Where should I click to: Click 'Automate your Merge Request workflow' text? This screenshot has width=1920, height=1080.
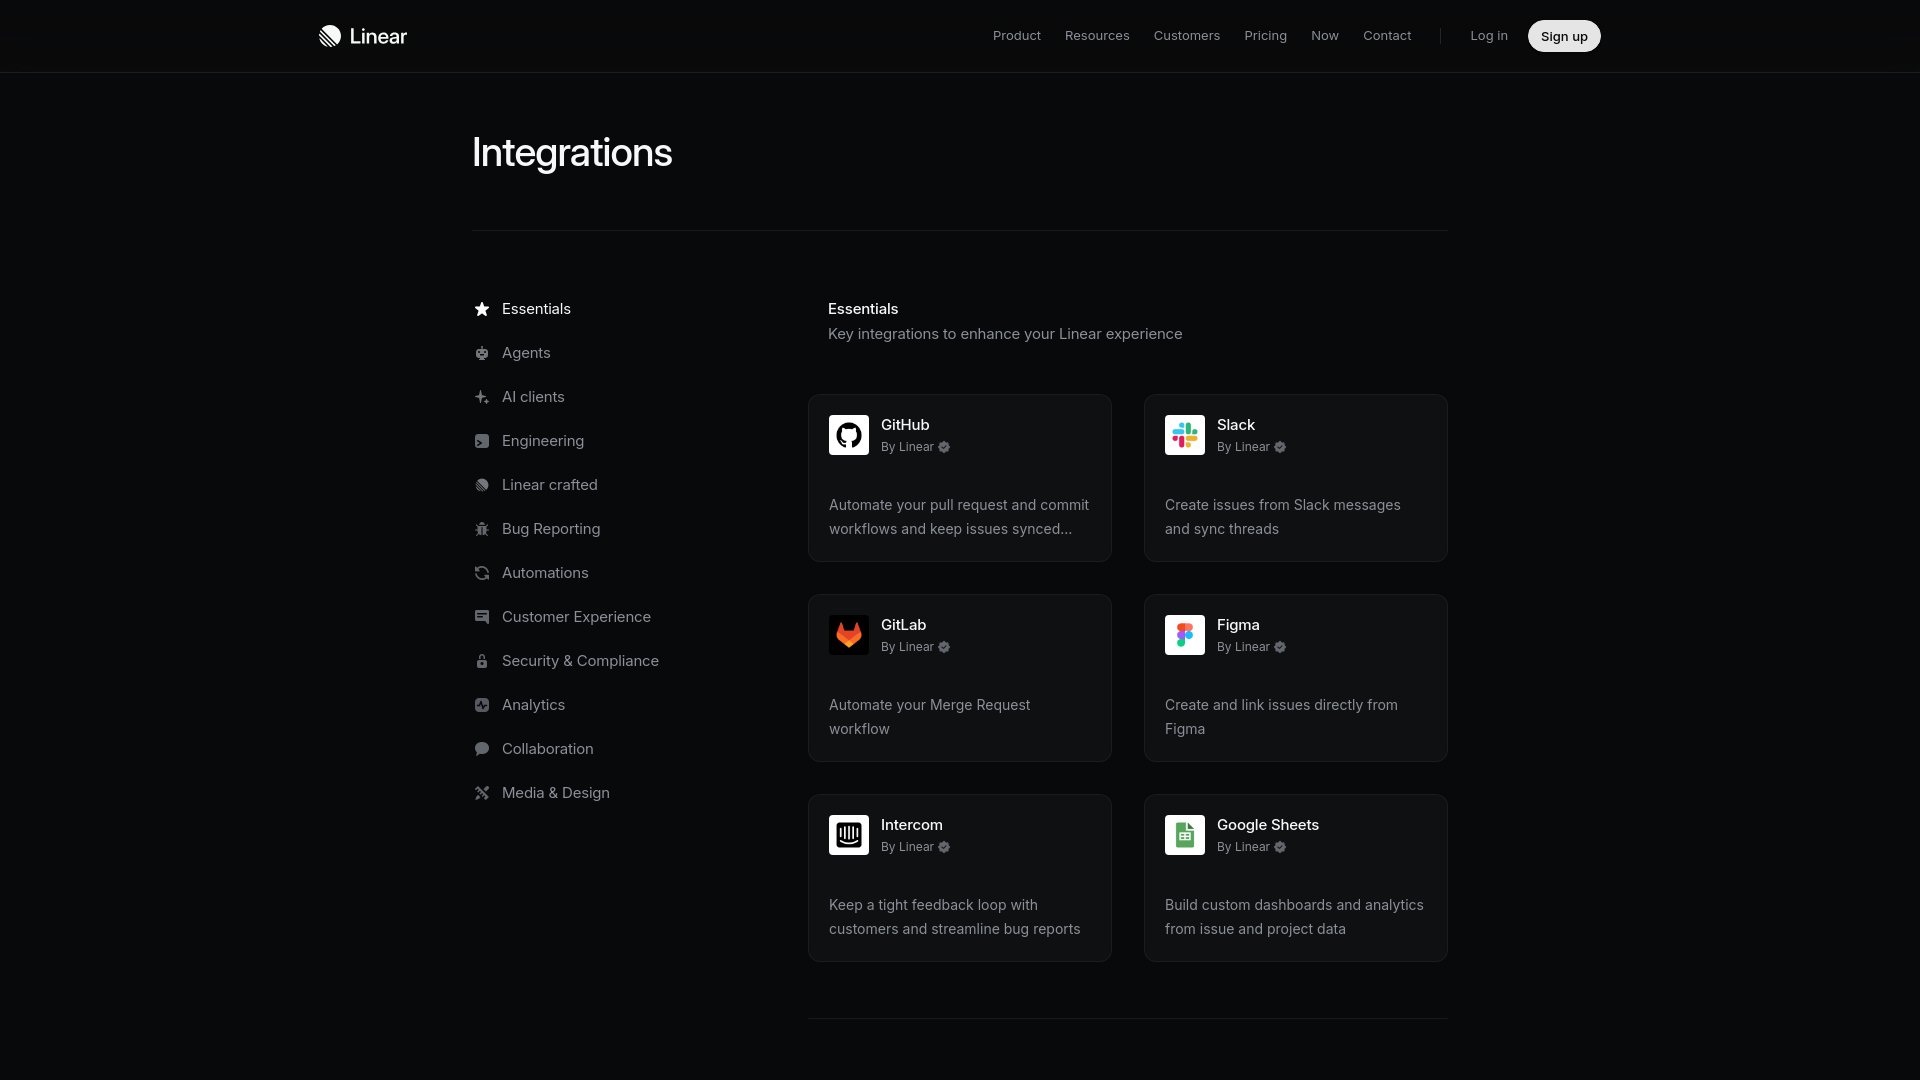(x=929, y=717)
